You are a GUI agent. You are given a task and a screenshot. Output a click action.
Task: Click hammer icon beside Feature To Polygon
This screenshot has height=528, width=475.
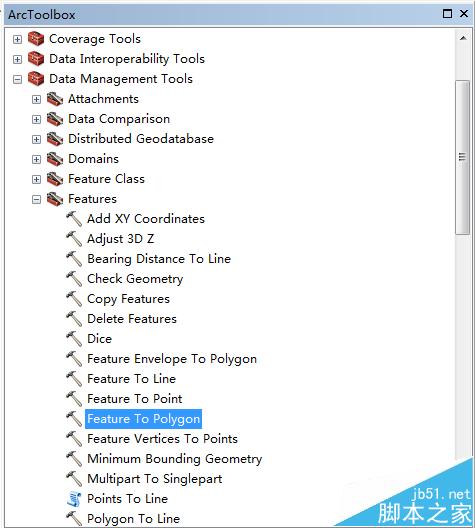click(x=74, y=419)
